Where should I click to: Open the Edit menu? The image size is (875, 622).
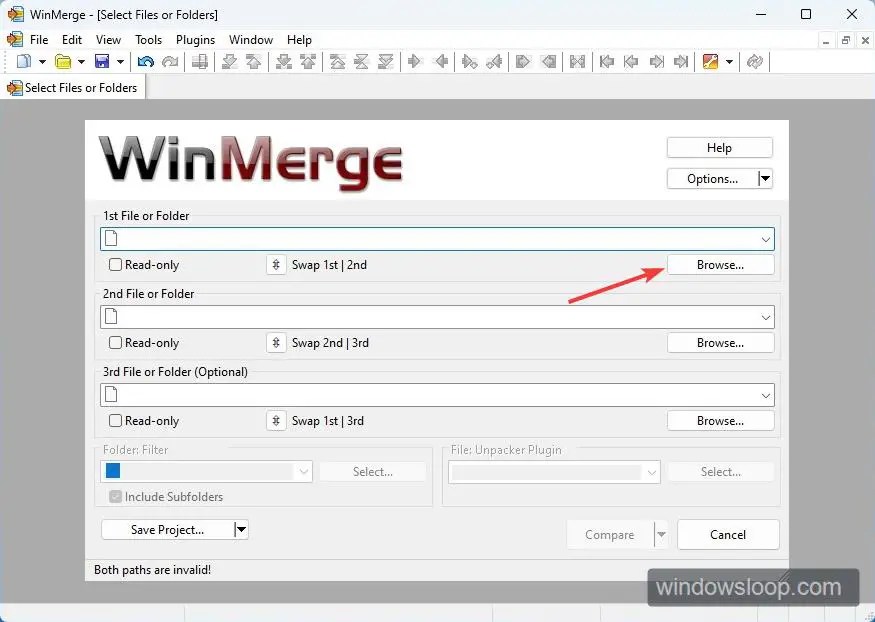coord(72,40)
